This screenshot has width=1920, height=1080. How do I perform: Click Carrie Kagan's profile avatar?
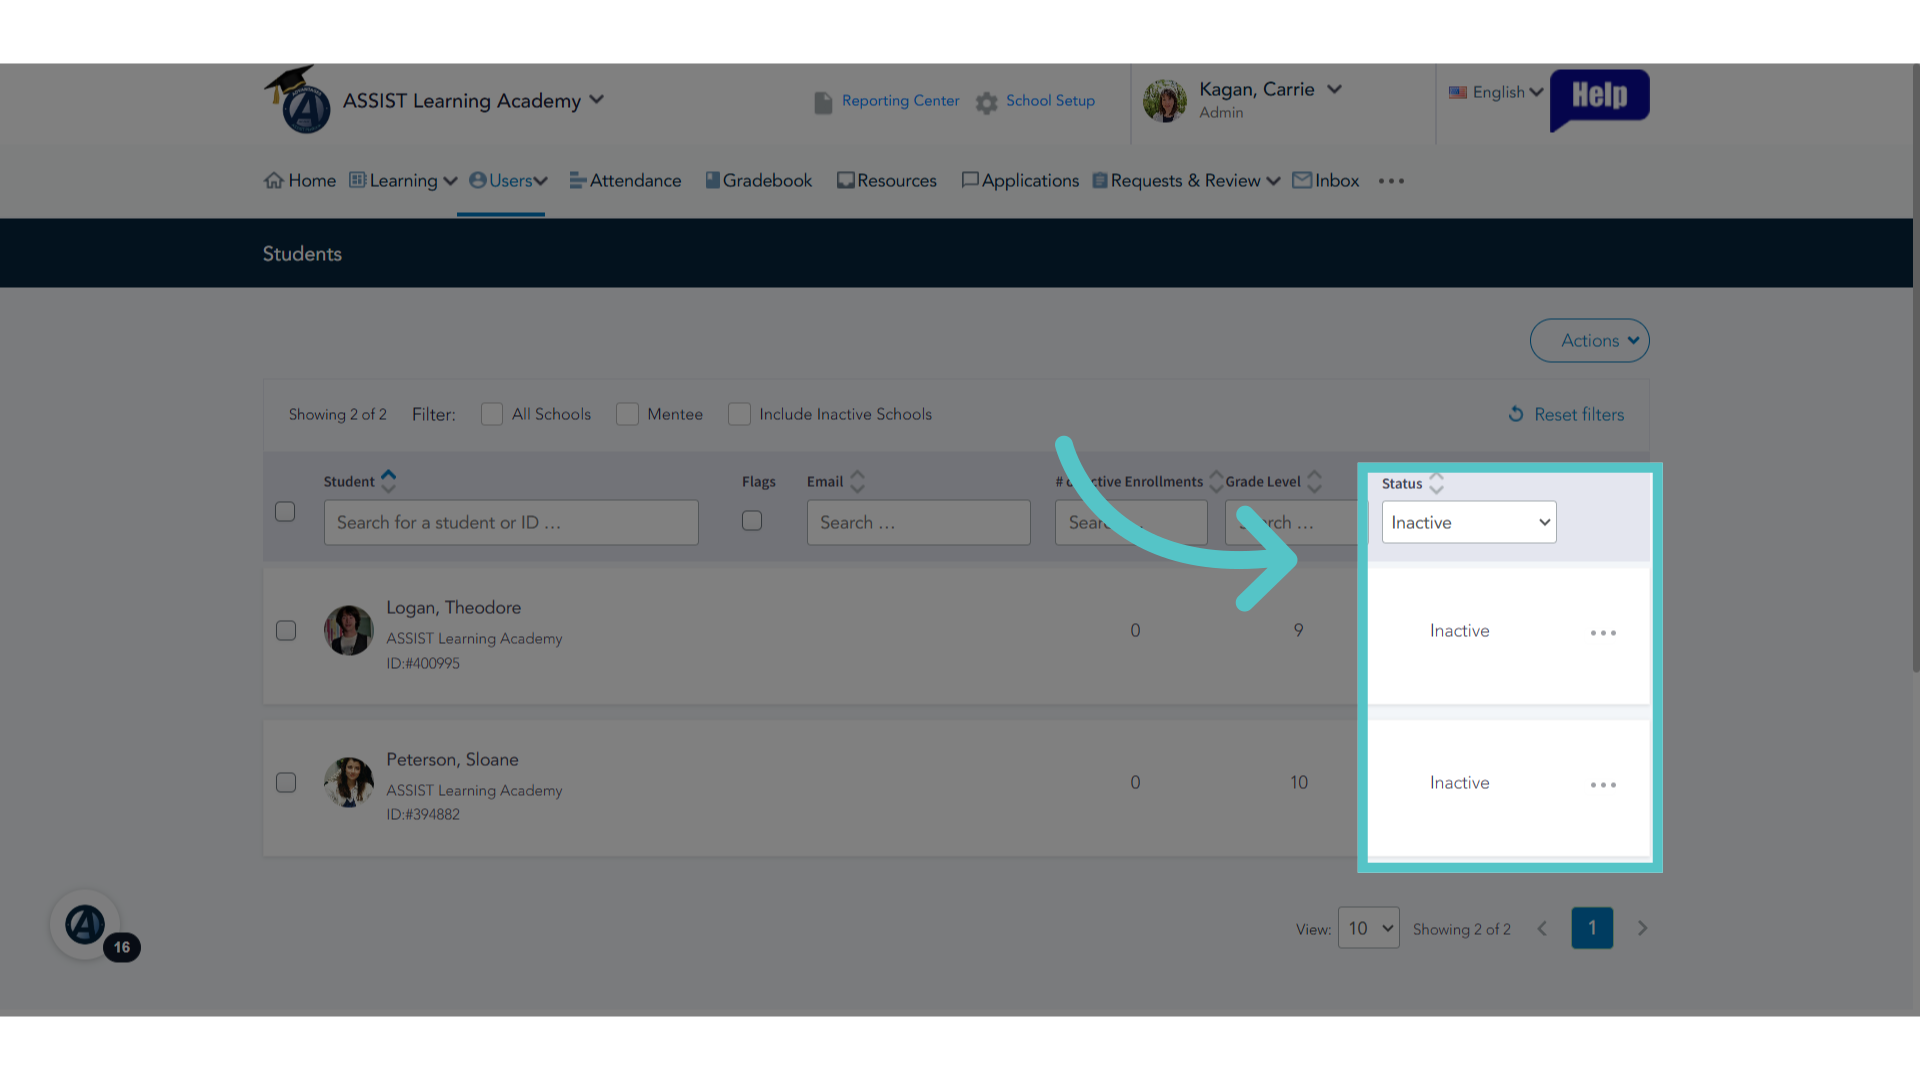coord(1165,101)
